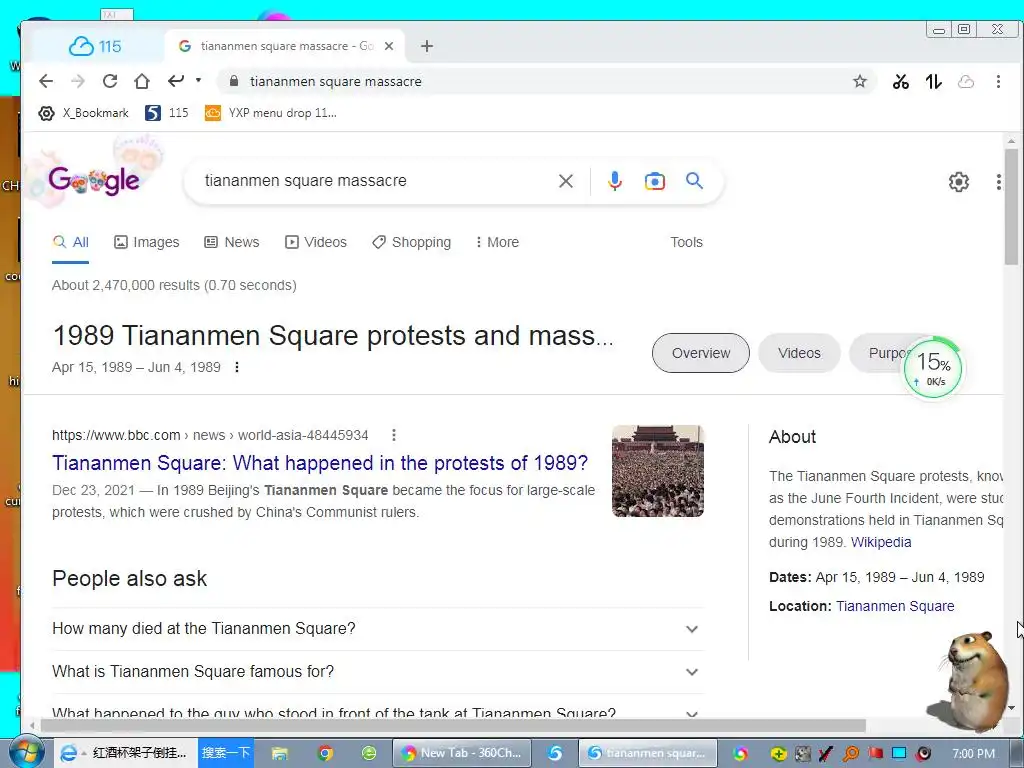The height and width of the screenshot is (768, 1024).
Task: Select the Overview chip
Action: (x=701, y=353)
